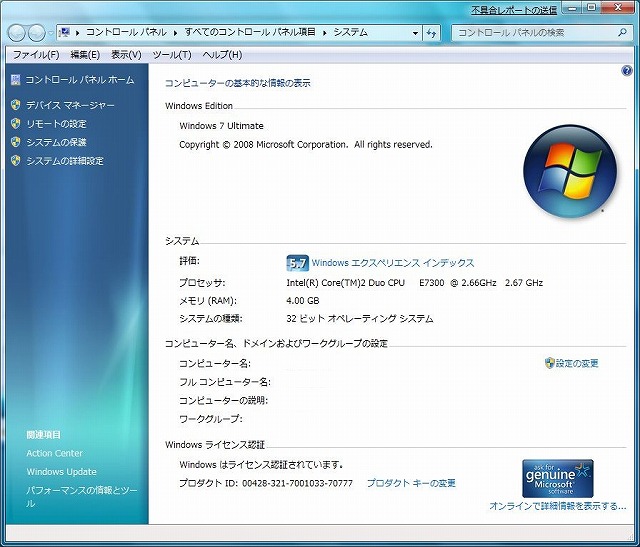The image size is (640, 547).
Task: Click the コンピューター名: label
Action: click(215, 363)
